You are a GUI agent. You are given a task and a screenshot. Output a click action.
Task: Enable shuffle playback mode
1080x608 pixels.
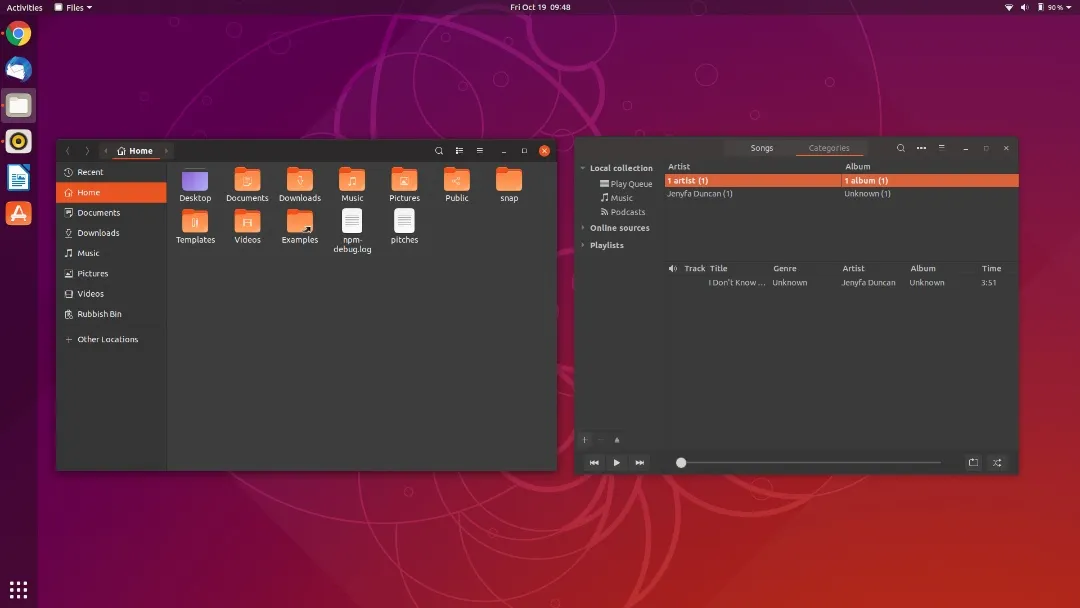[x=996, y=462]
